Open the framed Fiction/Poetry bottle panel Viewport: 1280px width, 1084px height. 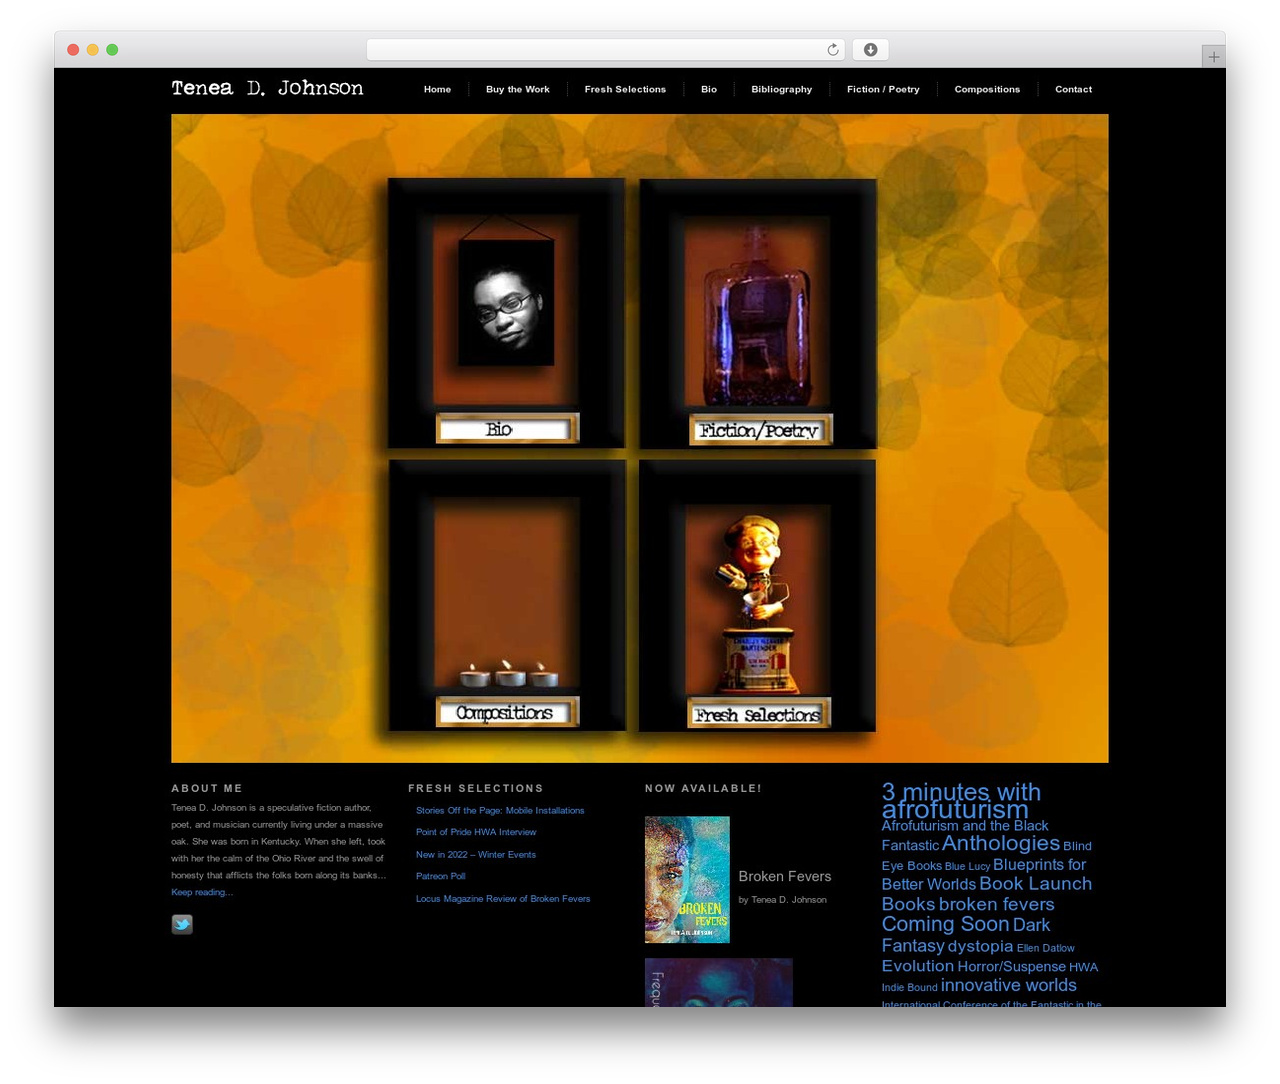(758, 313)
